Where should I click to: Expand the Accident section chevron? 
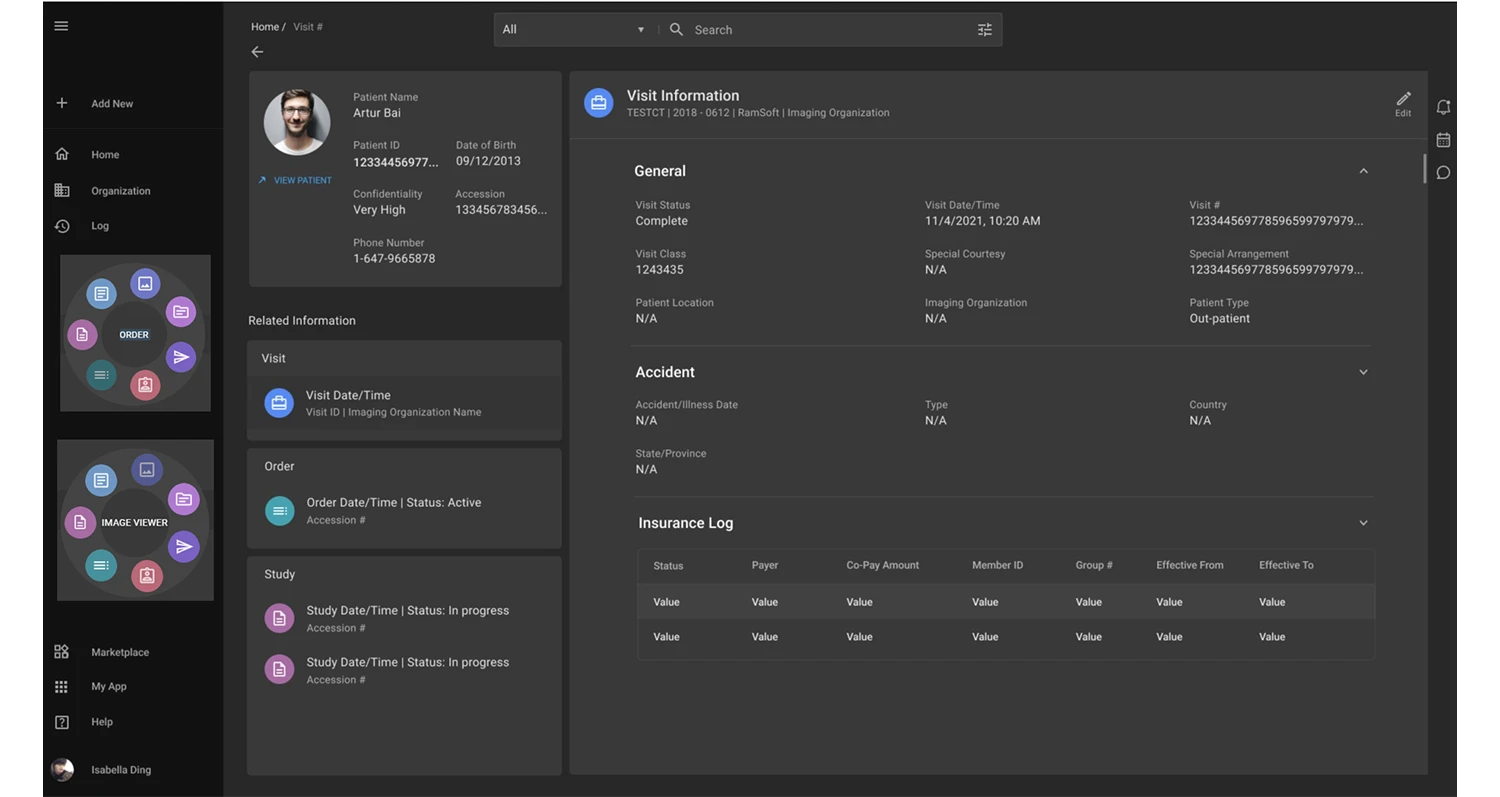tap(1363, 372)
